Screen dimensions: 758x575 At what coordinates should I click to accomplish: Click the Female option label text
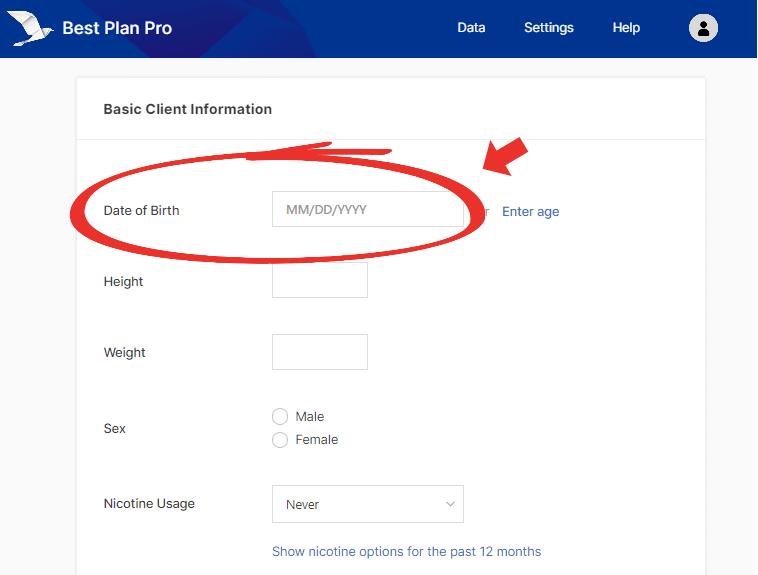(317, 440)
